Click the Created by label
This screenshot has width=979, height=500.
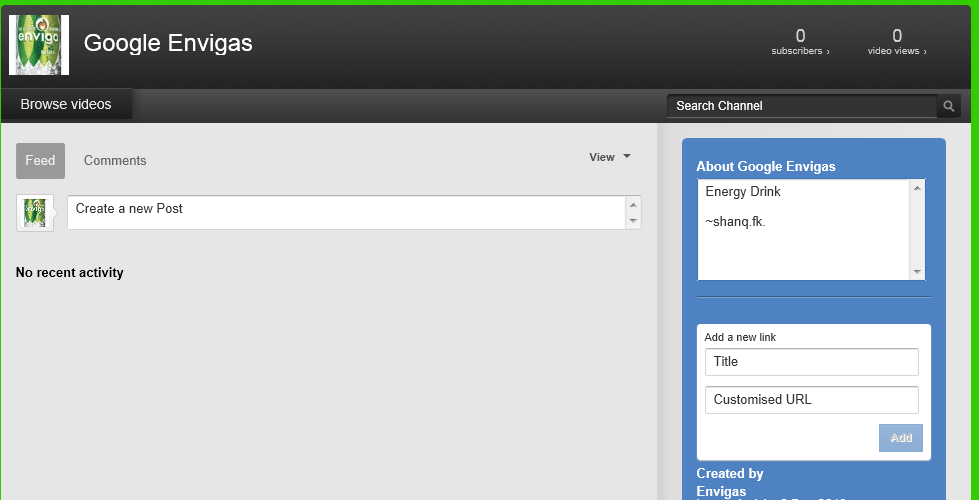730,474
